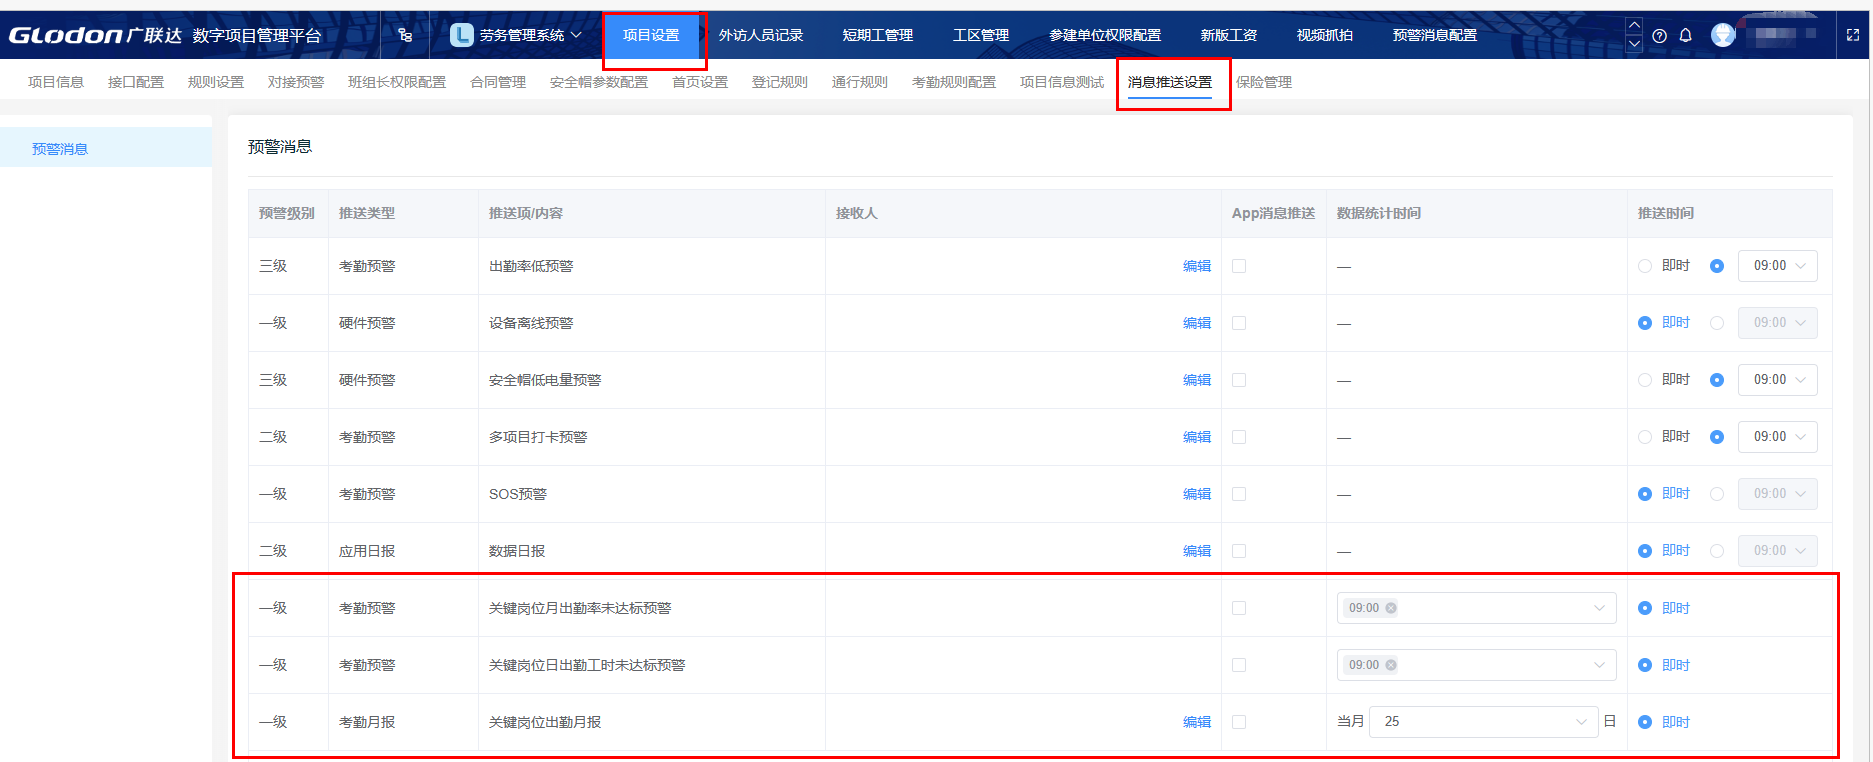Switch to the 规则设置 tab

coord(216,82)
